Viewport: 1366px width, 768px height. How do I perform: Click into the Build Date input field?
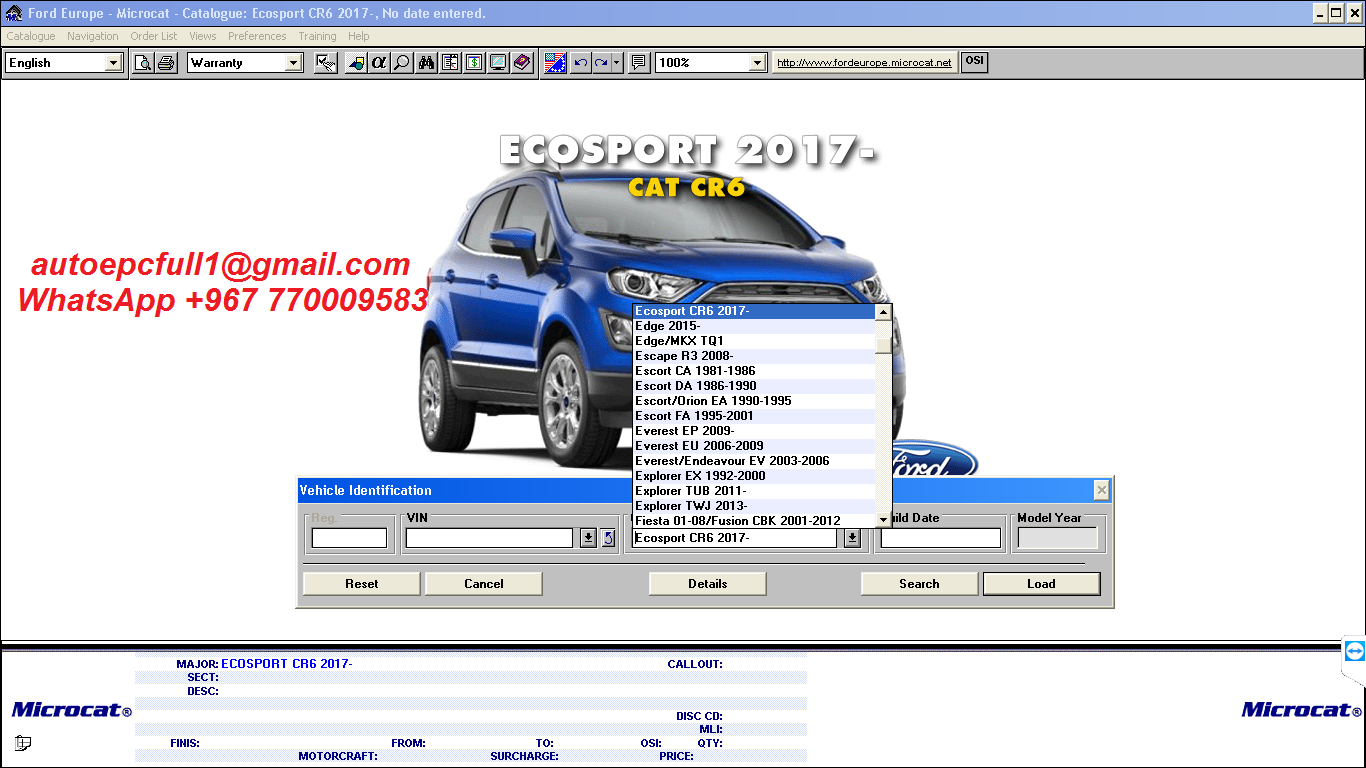pos(941,538)
